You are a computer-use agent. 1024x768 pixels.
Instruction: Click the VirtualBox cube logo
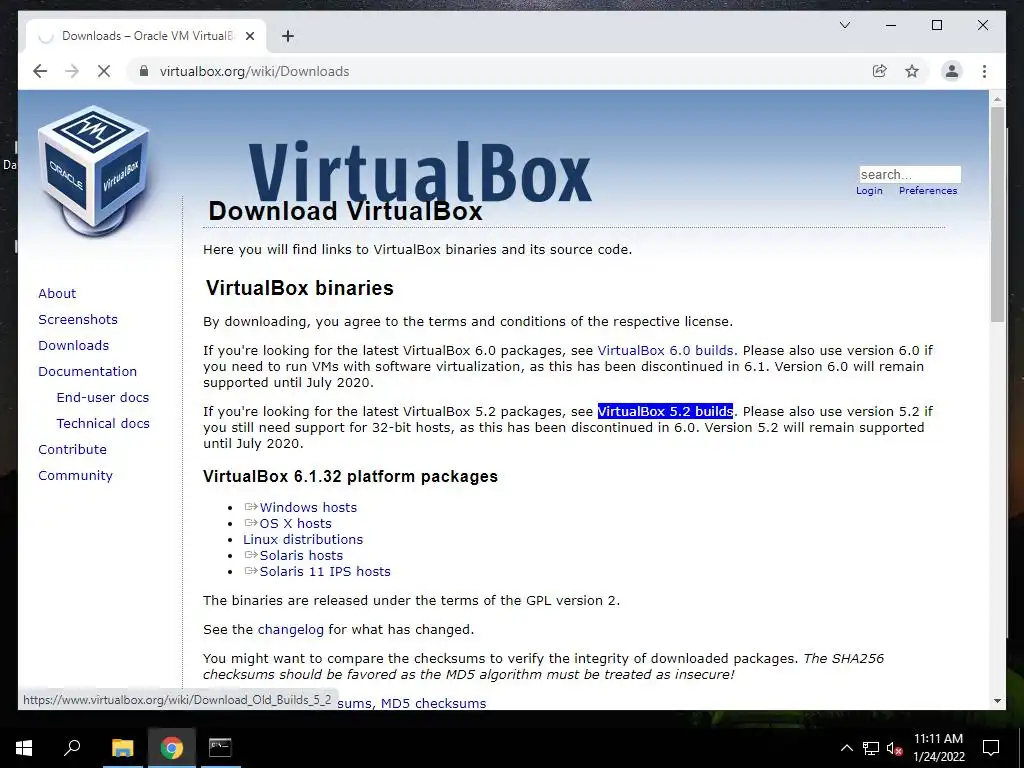tap(93, 170)
